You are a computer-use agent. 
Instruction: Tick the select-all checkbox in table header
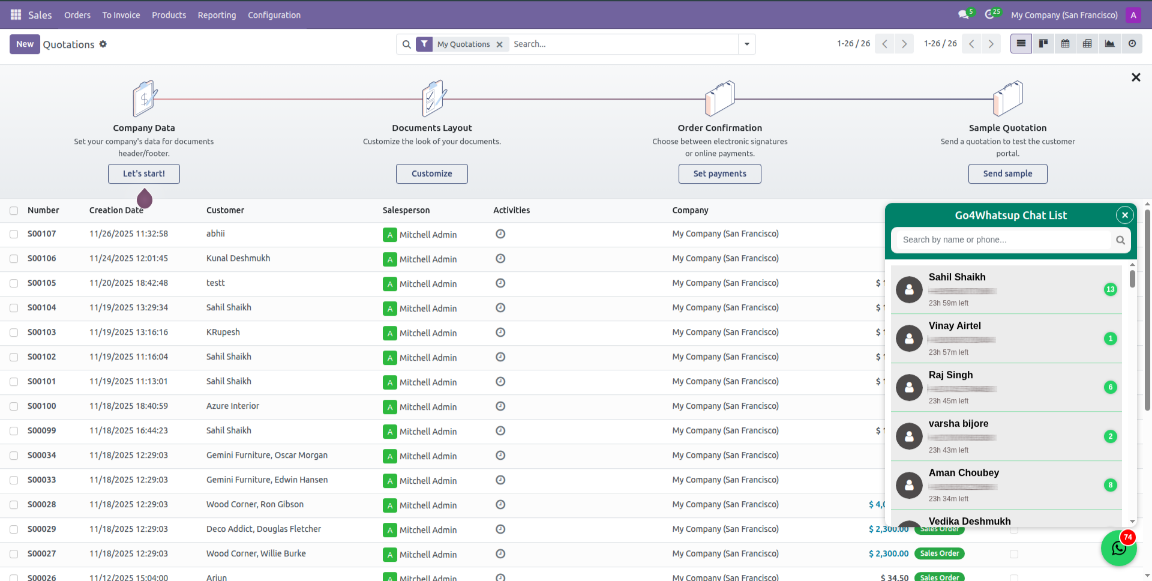coord(14,211)
